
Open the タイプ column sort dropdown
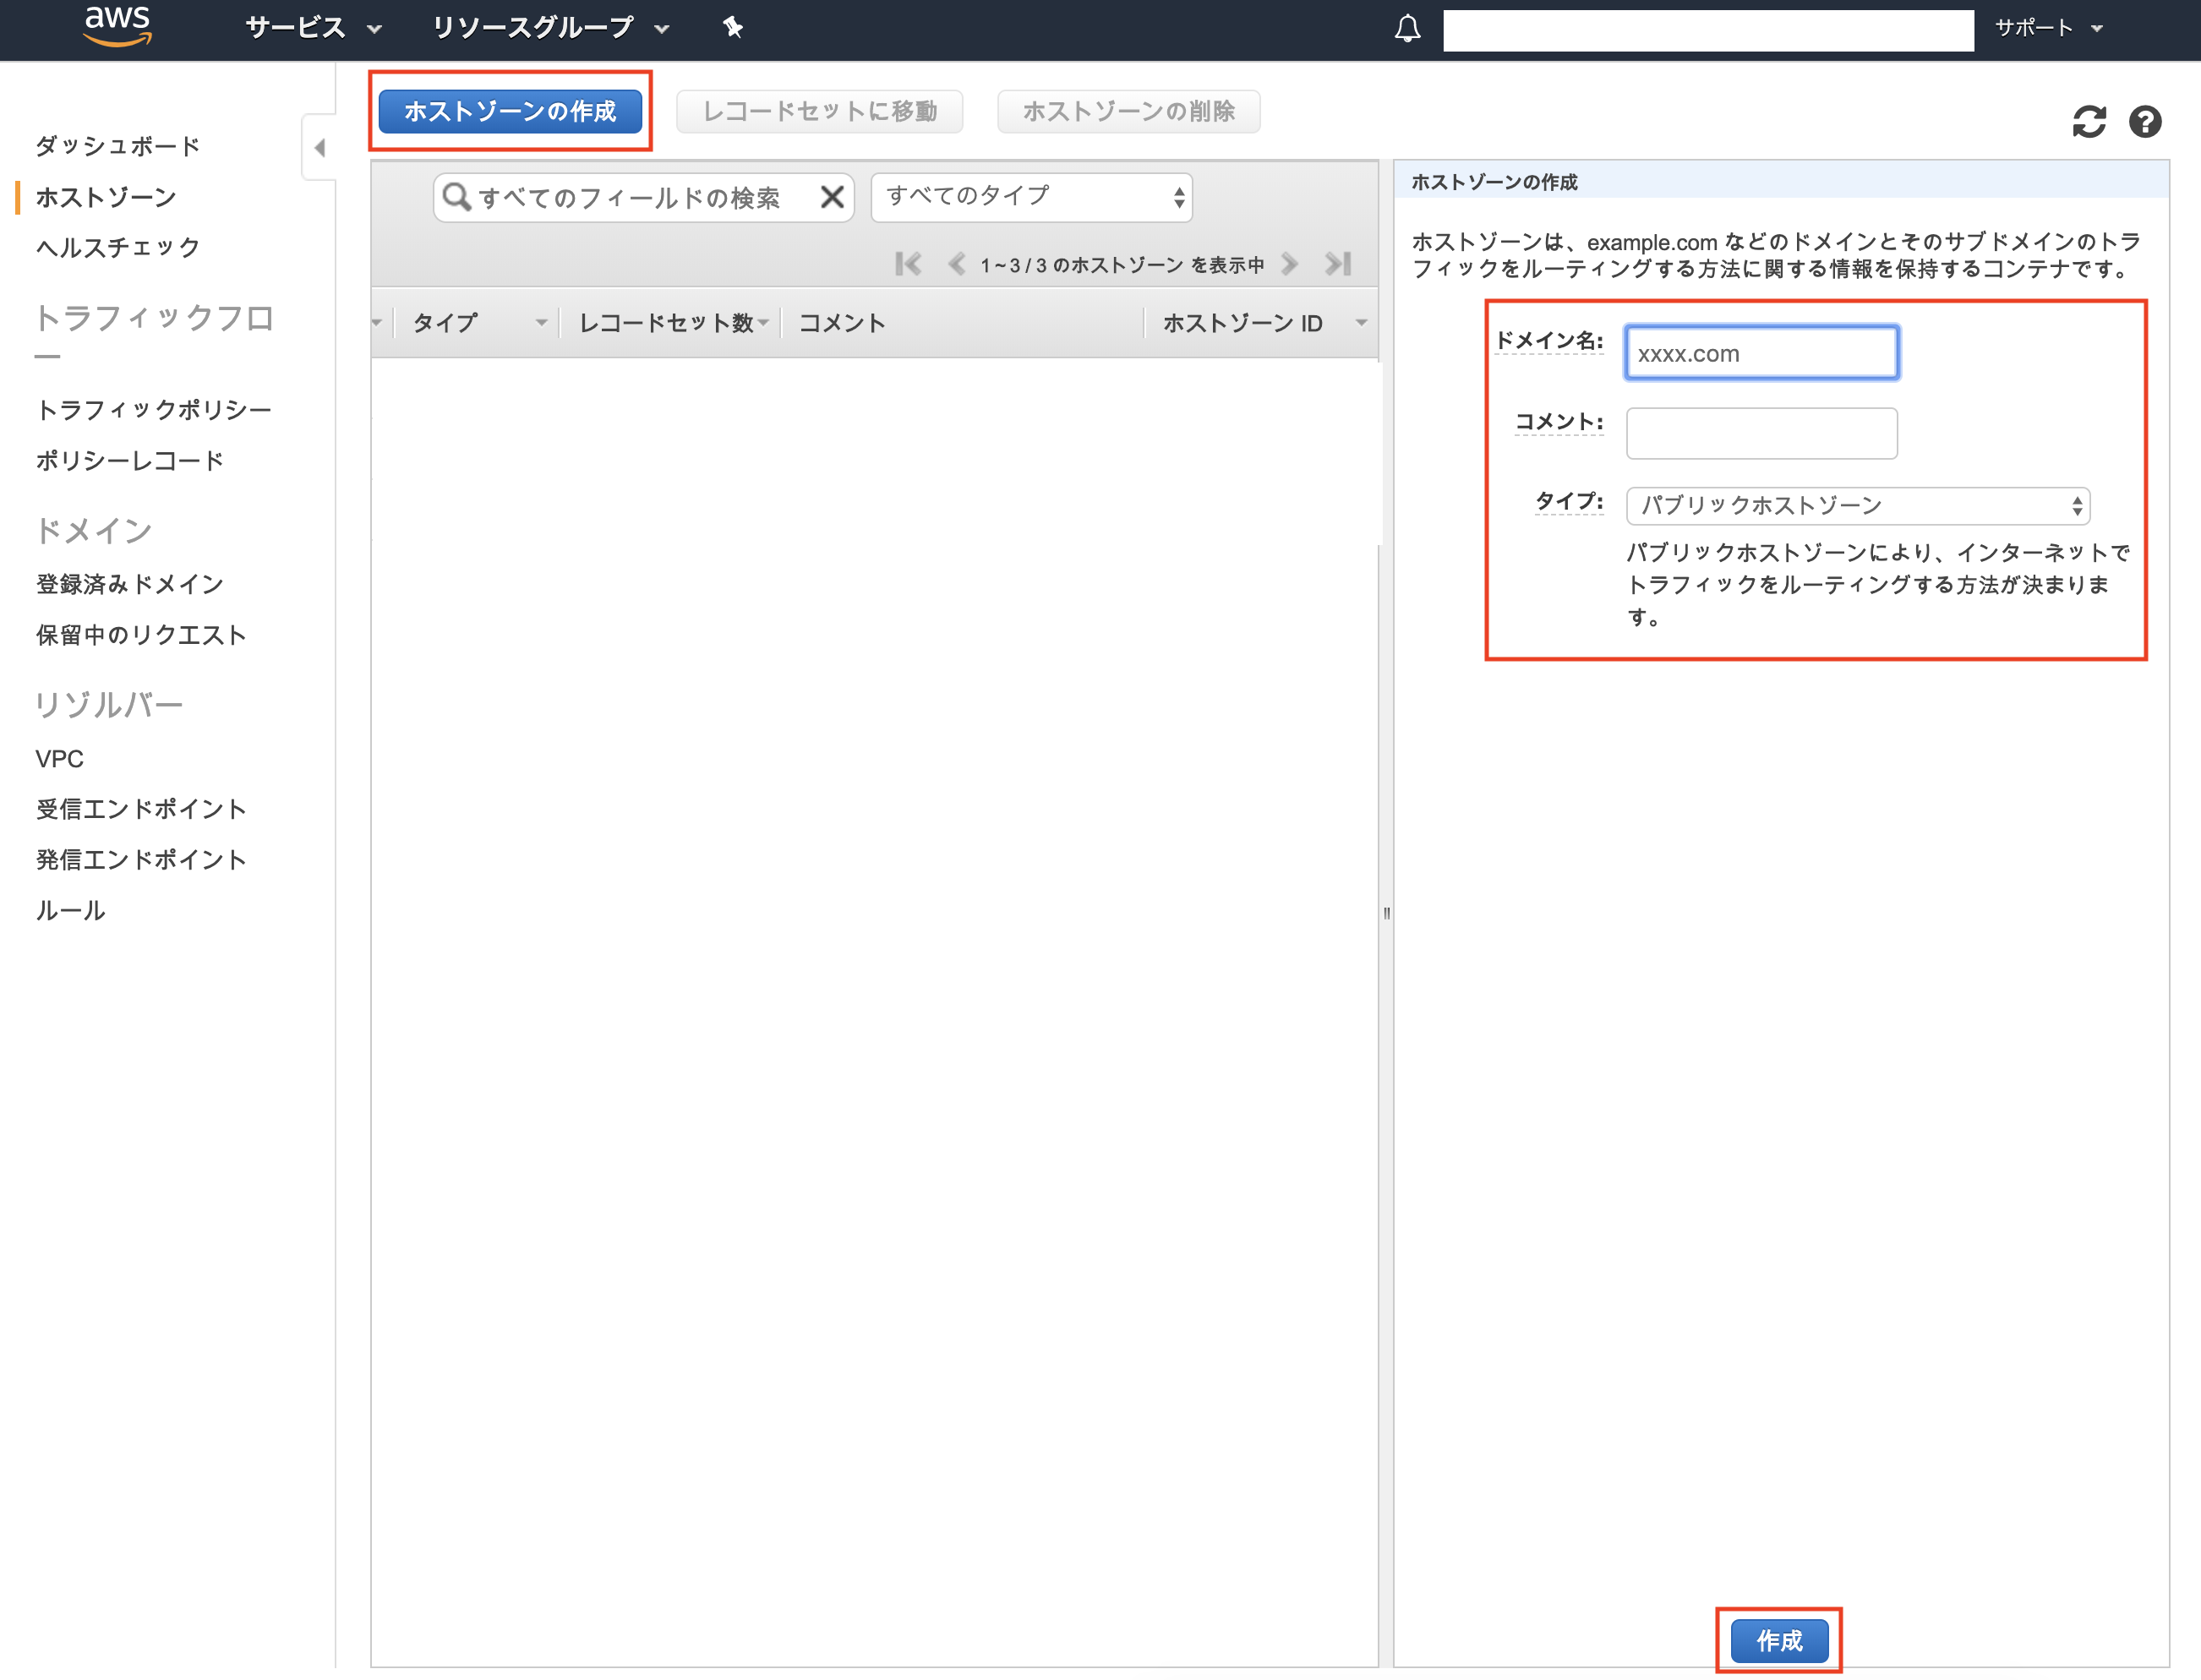pos(541,322)
